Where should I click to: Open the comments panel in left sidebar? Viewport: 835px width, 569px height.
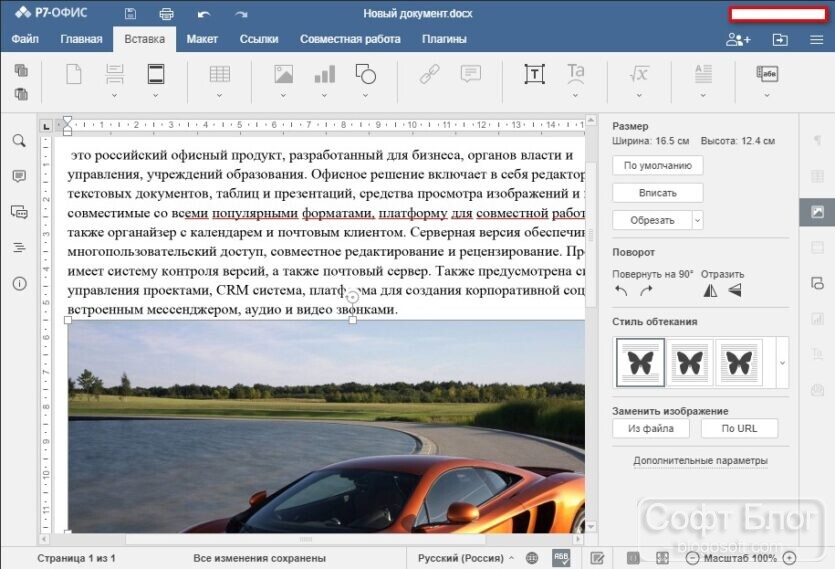click(19, 176)
